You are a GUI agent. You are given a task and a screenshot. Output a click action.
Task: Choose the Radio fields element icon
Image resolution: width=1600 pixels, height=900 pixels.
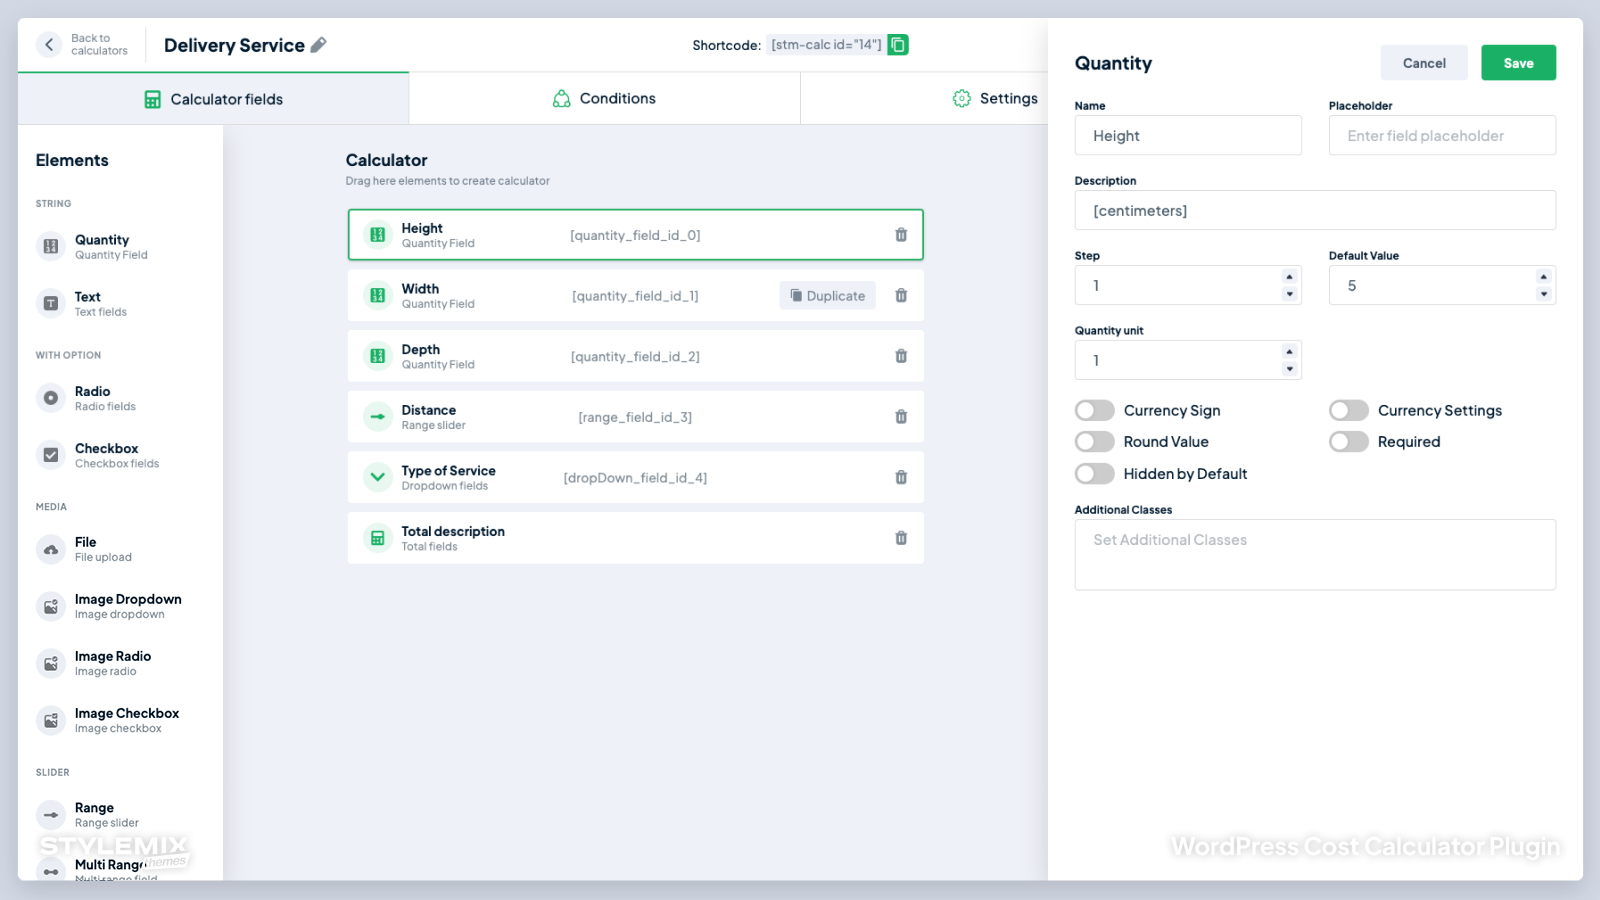(51, 398)
